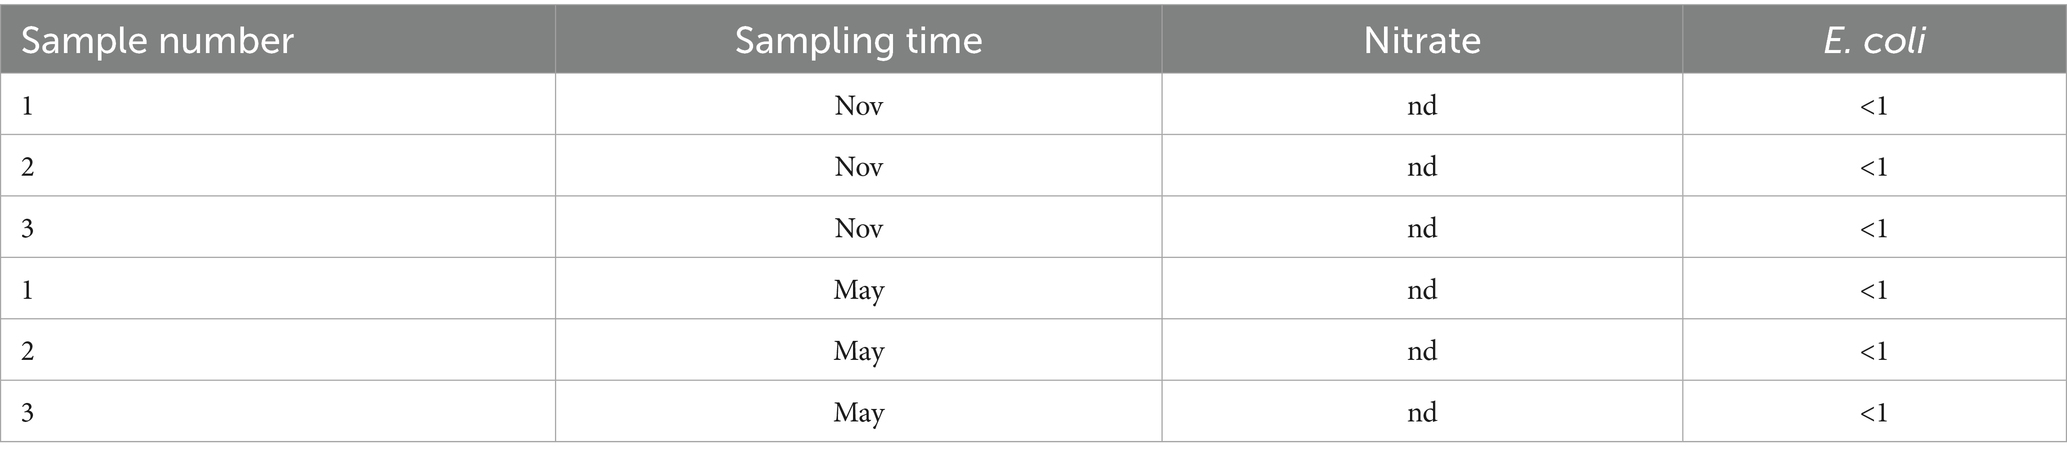Click nitrate value for Nov sample 3
This screenshot has height=460, width=2067.
tap(1421, 228)
